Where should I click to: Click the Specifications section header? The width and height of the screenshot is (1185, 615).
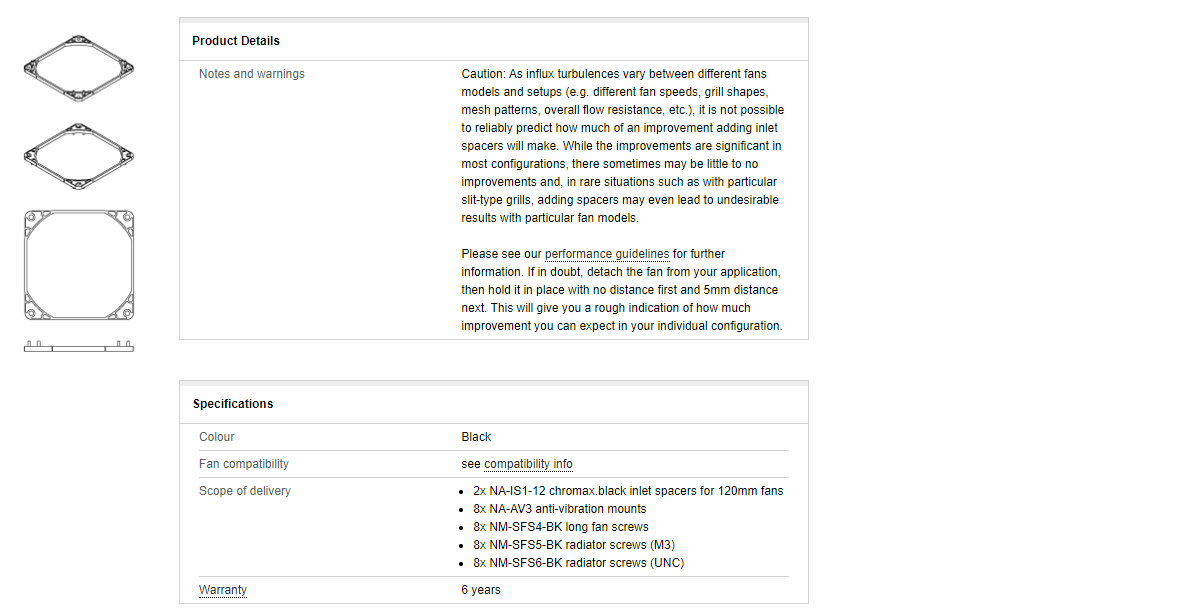[x=233, y=404]
